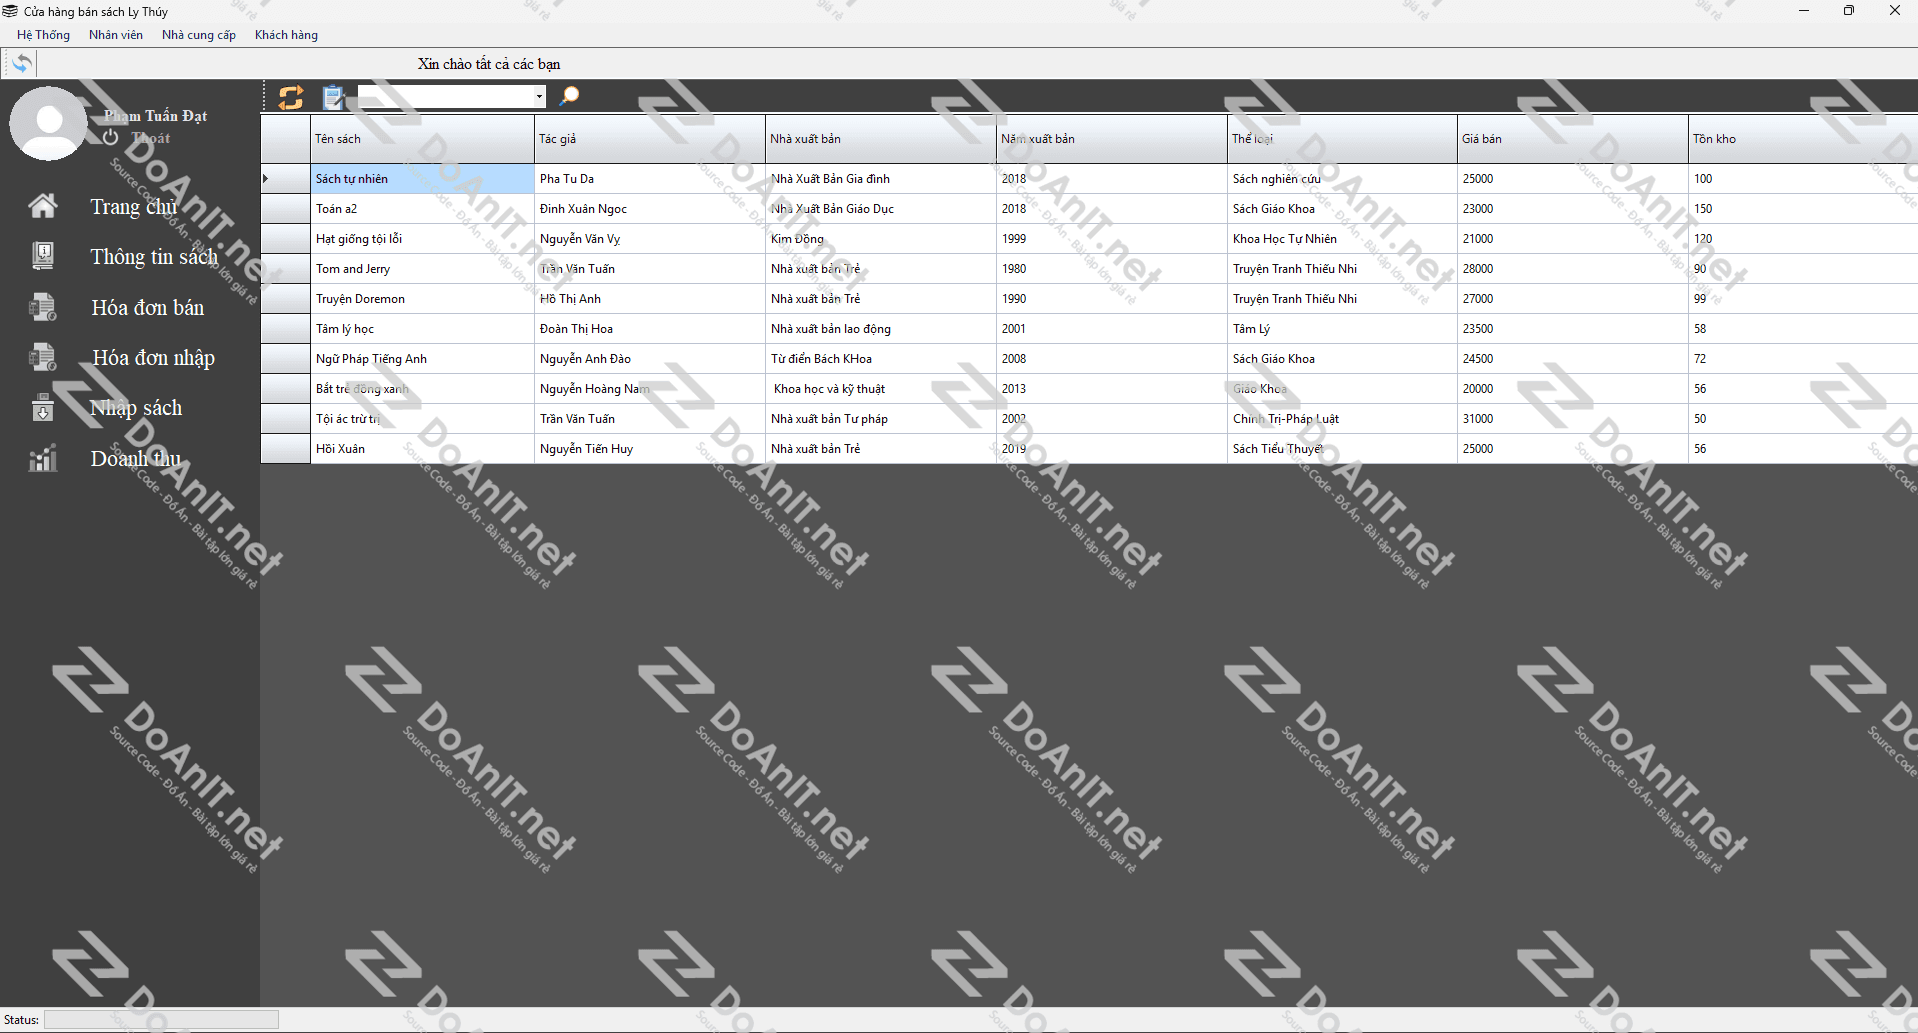Click the Thể loại column header
1918x1033 pixels.
(1342, 139)
